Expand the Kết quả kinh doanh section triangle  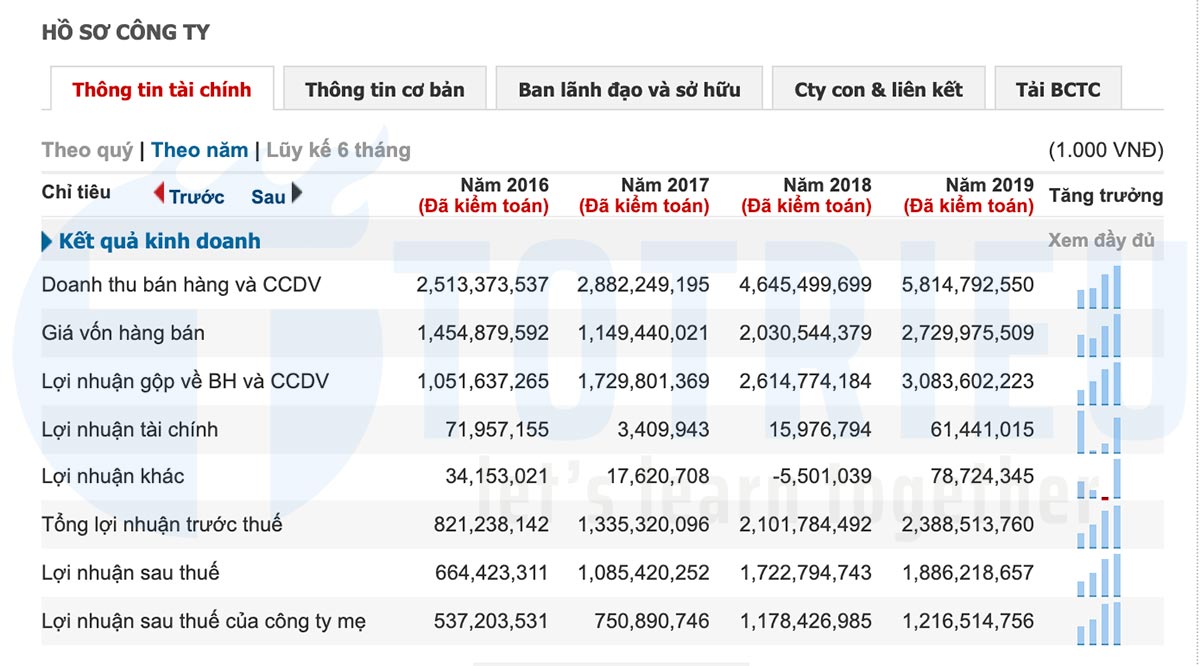pyautogui.click(x=46, y=241)
